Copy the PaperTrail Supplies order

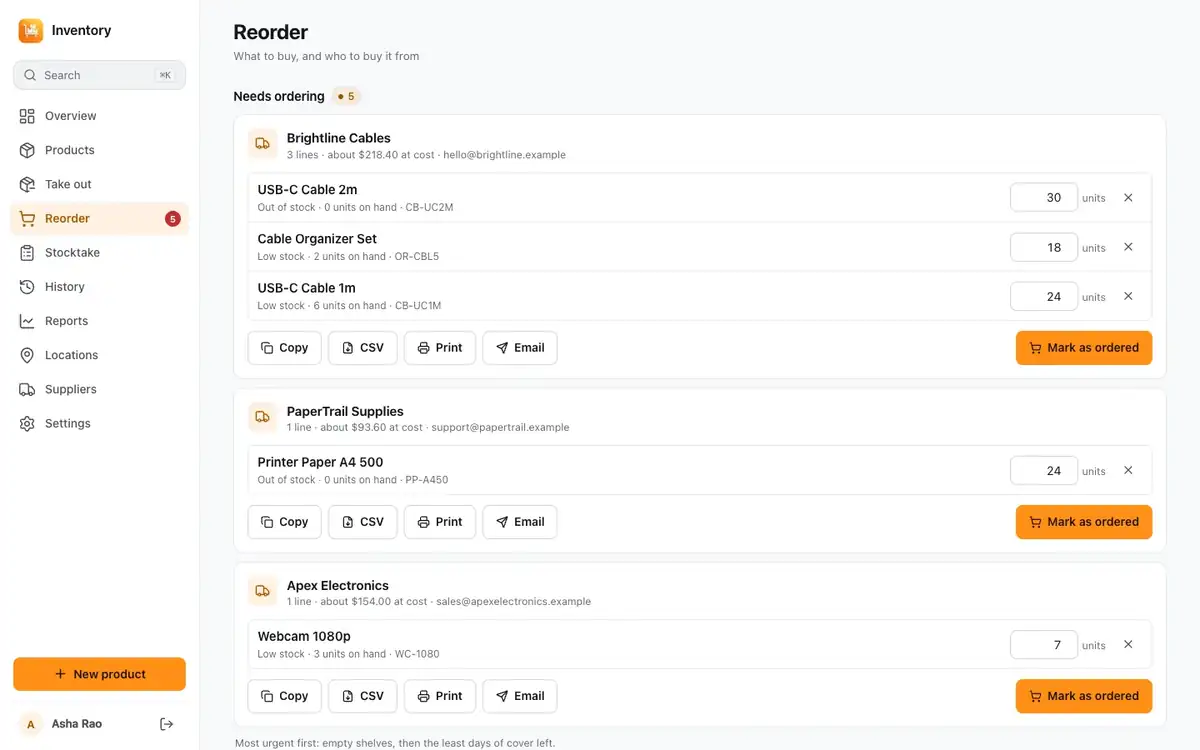coord(285,522)
